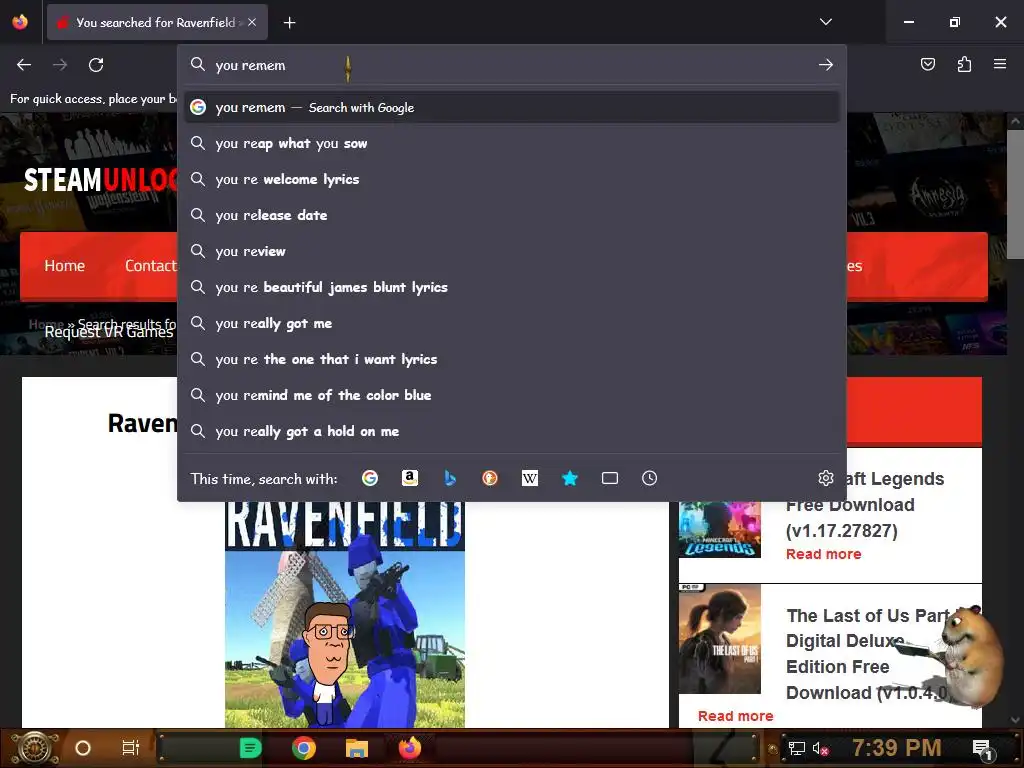
Task: Close the 'You searched for Ravenfield' tab
Action: tap(252, 22)
